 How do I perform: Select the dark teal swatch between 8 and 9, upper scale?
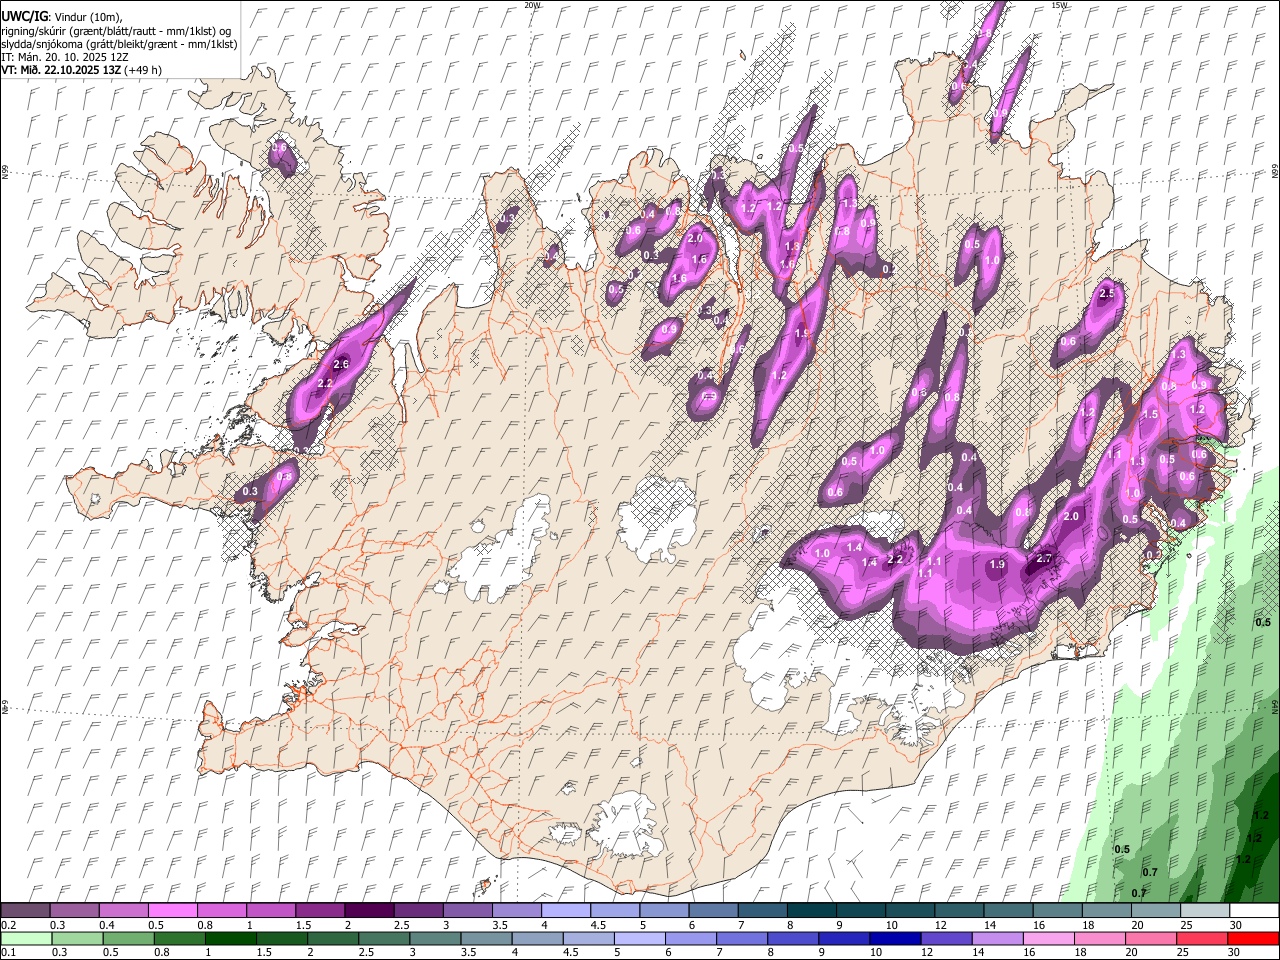pyautogui.click(x=812, y=911)
